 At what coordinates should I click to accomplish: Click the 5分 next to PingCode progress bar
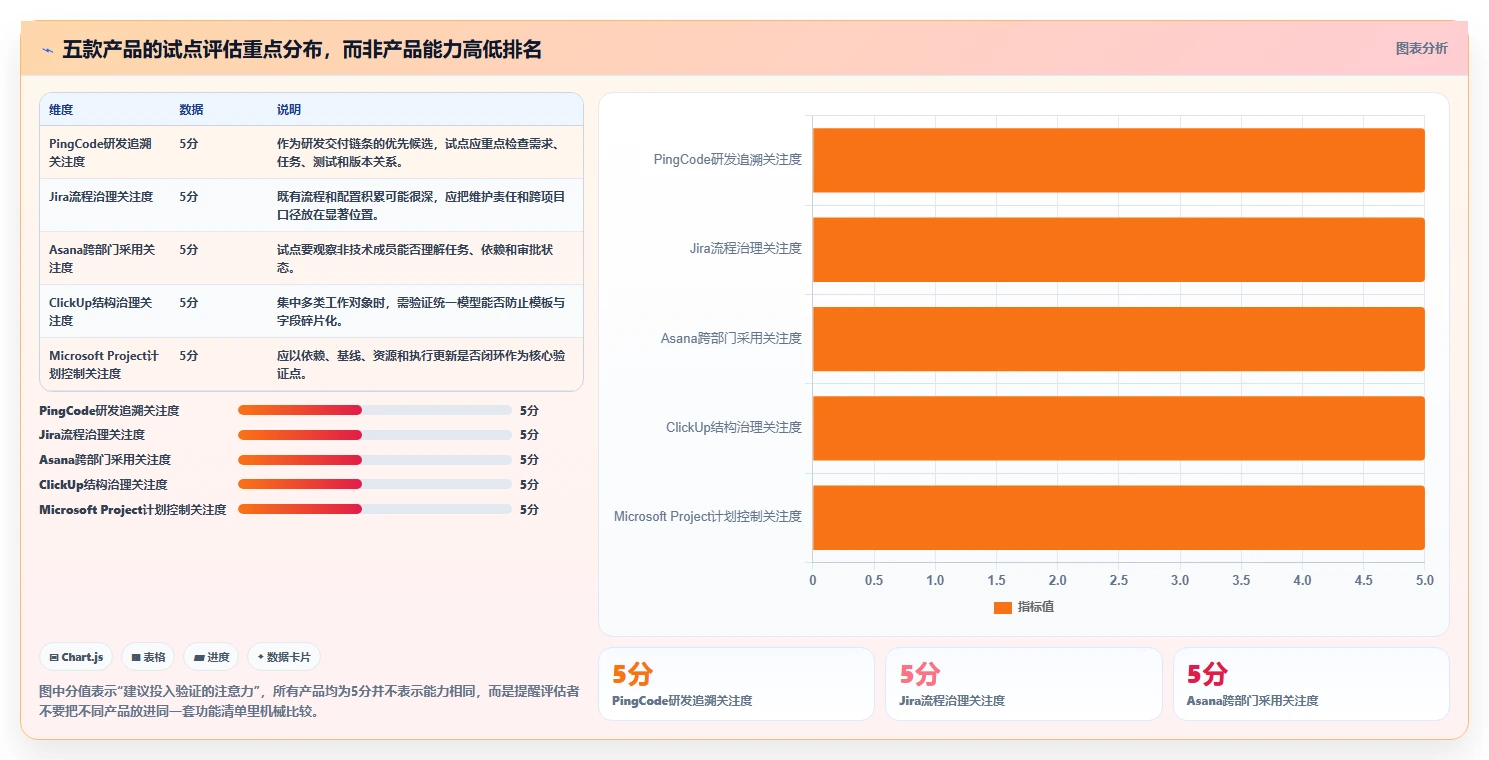click(529, 410)
